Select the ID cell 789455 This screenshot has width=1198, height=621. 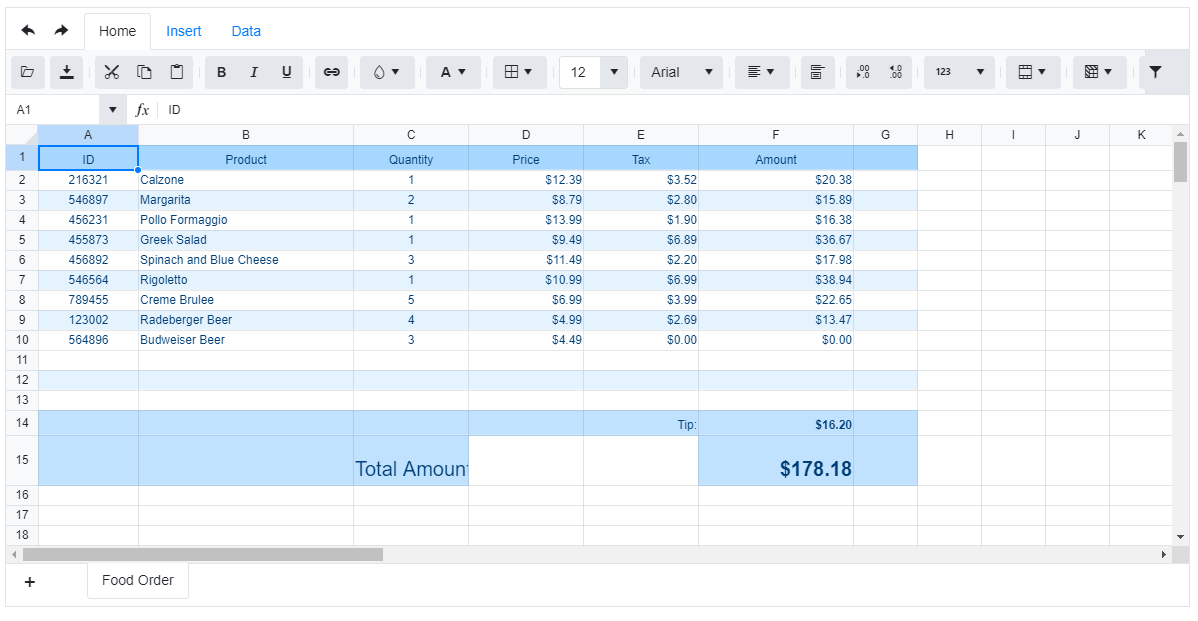(89, 300)
